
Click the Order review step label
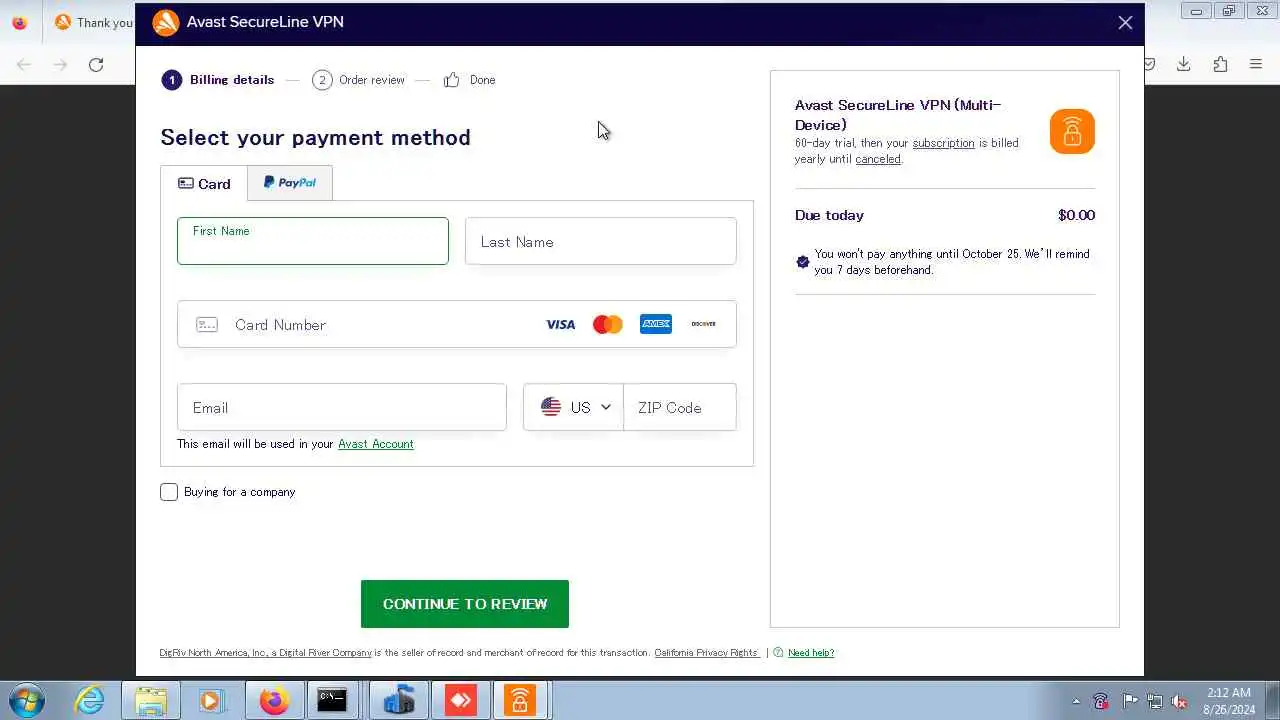[x=372, y=80]
